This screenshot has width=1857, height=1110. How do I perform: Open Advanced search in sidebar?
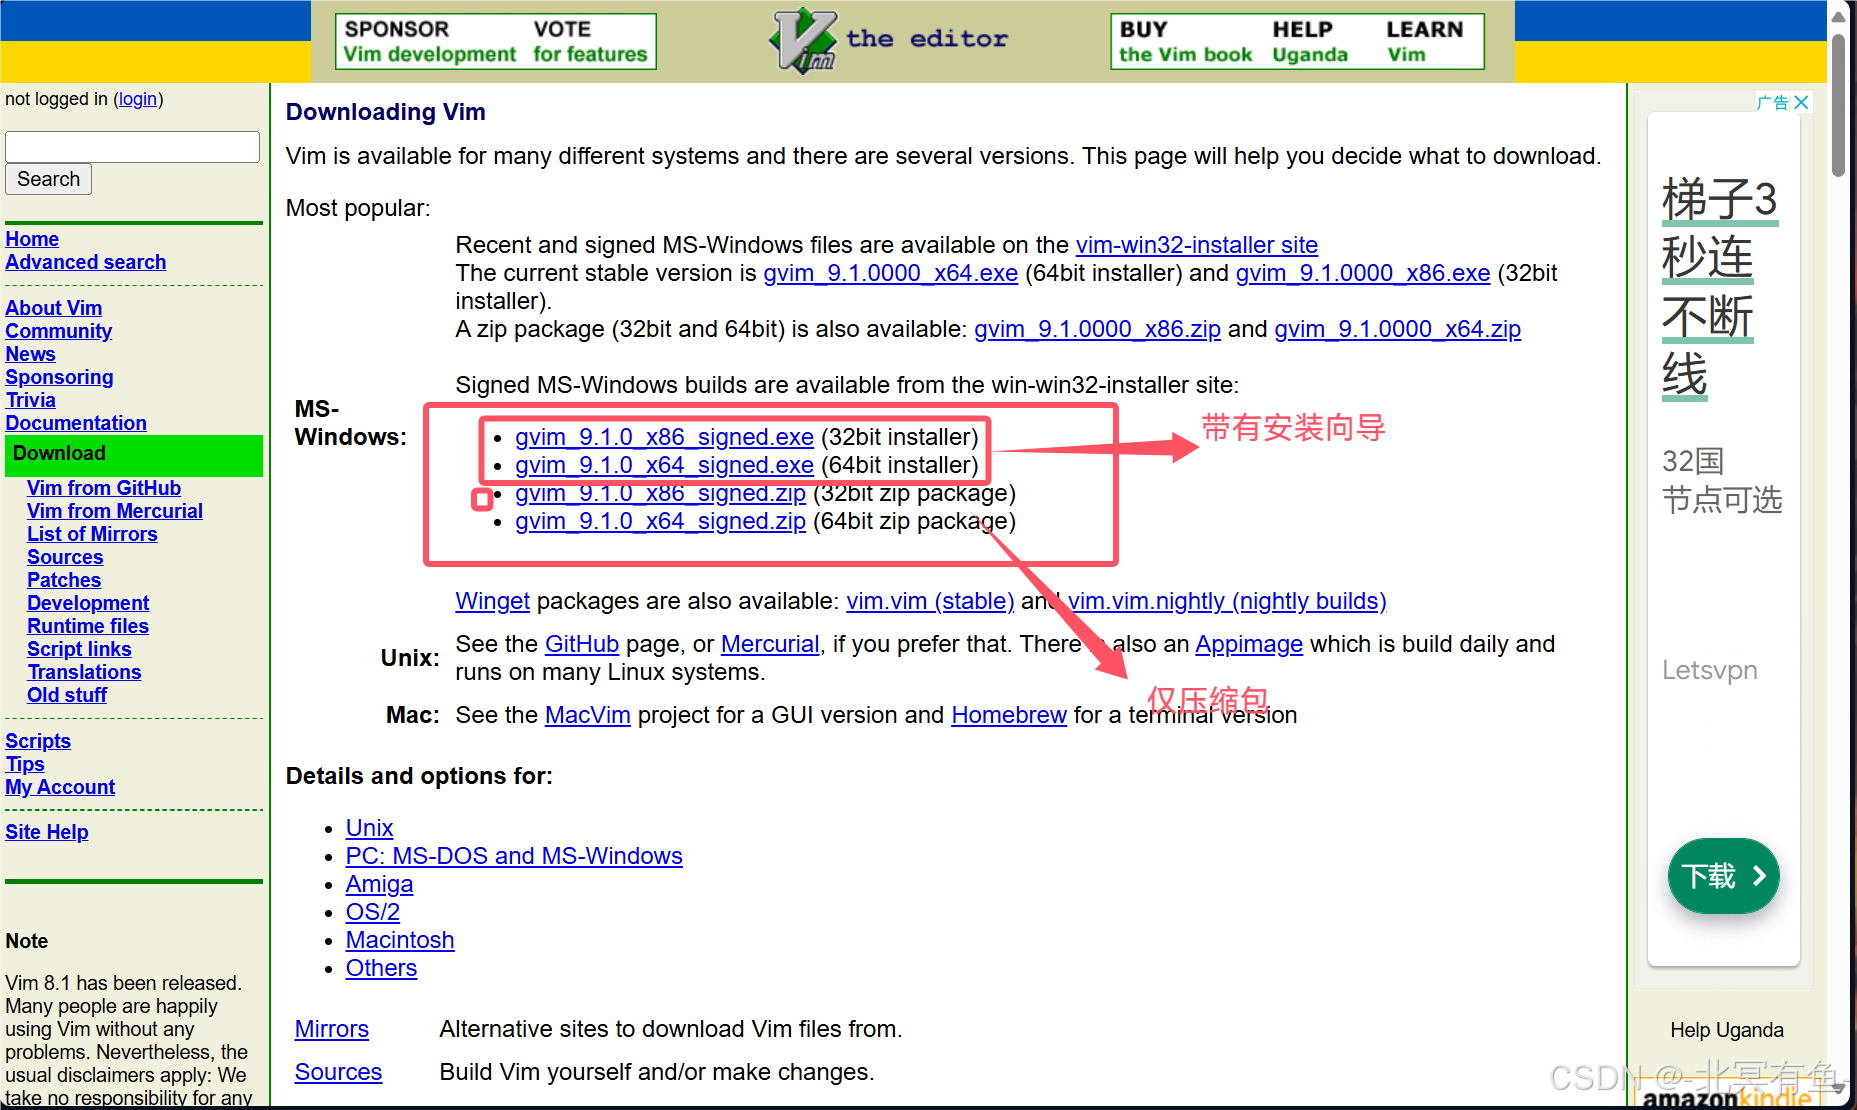click(86, 262)
